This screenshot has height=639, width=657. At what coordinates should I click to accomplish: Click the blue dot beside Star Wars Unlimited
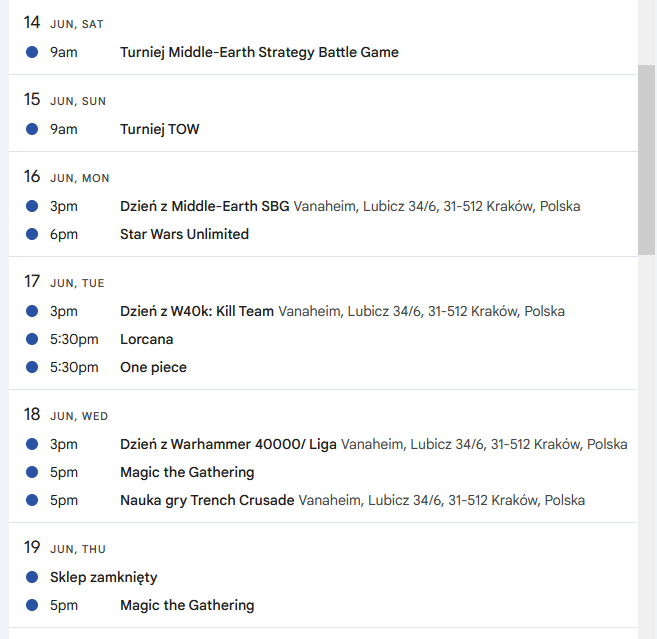tap(32, 234)
